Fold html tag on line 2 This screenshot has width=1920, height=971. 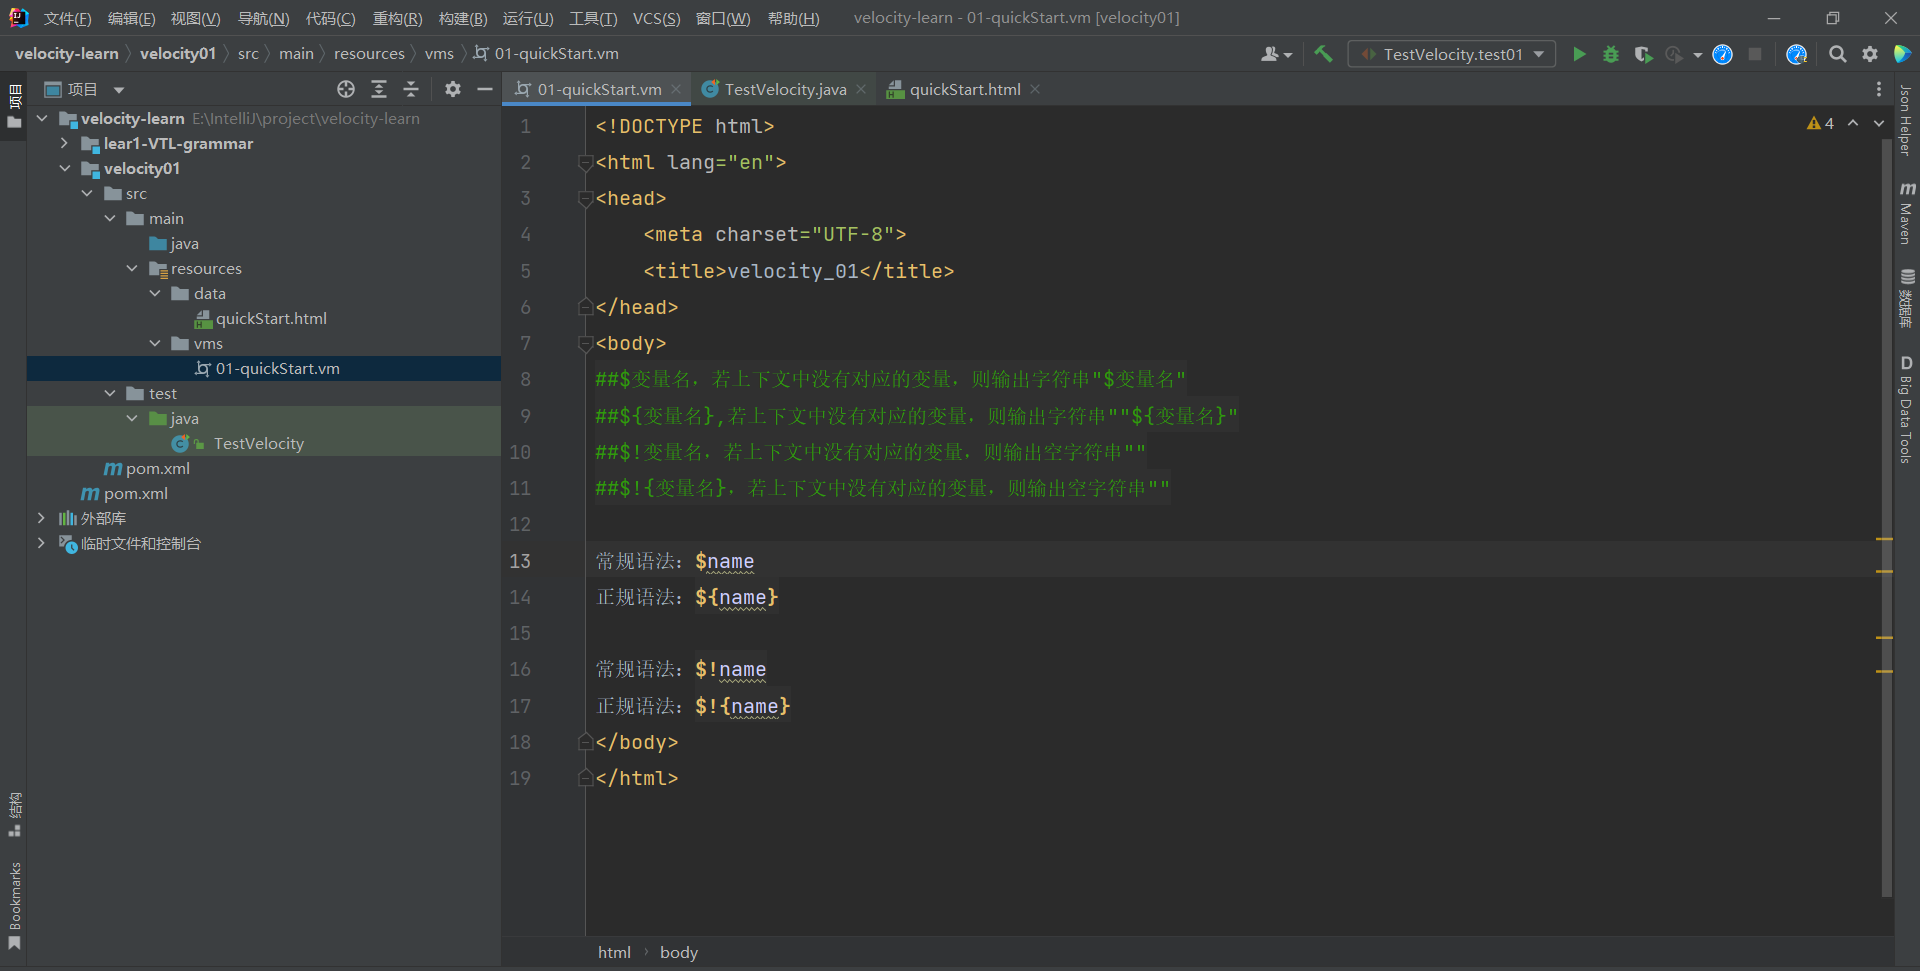(x=586, y=163)
